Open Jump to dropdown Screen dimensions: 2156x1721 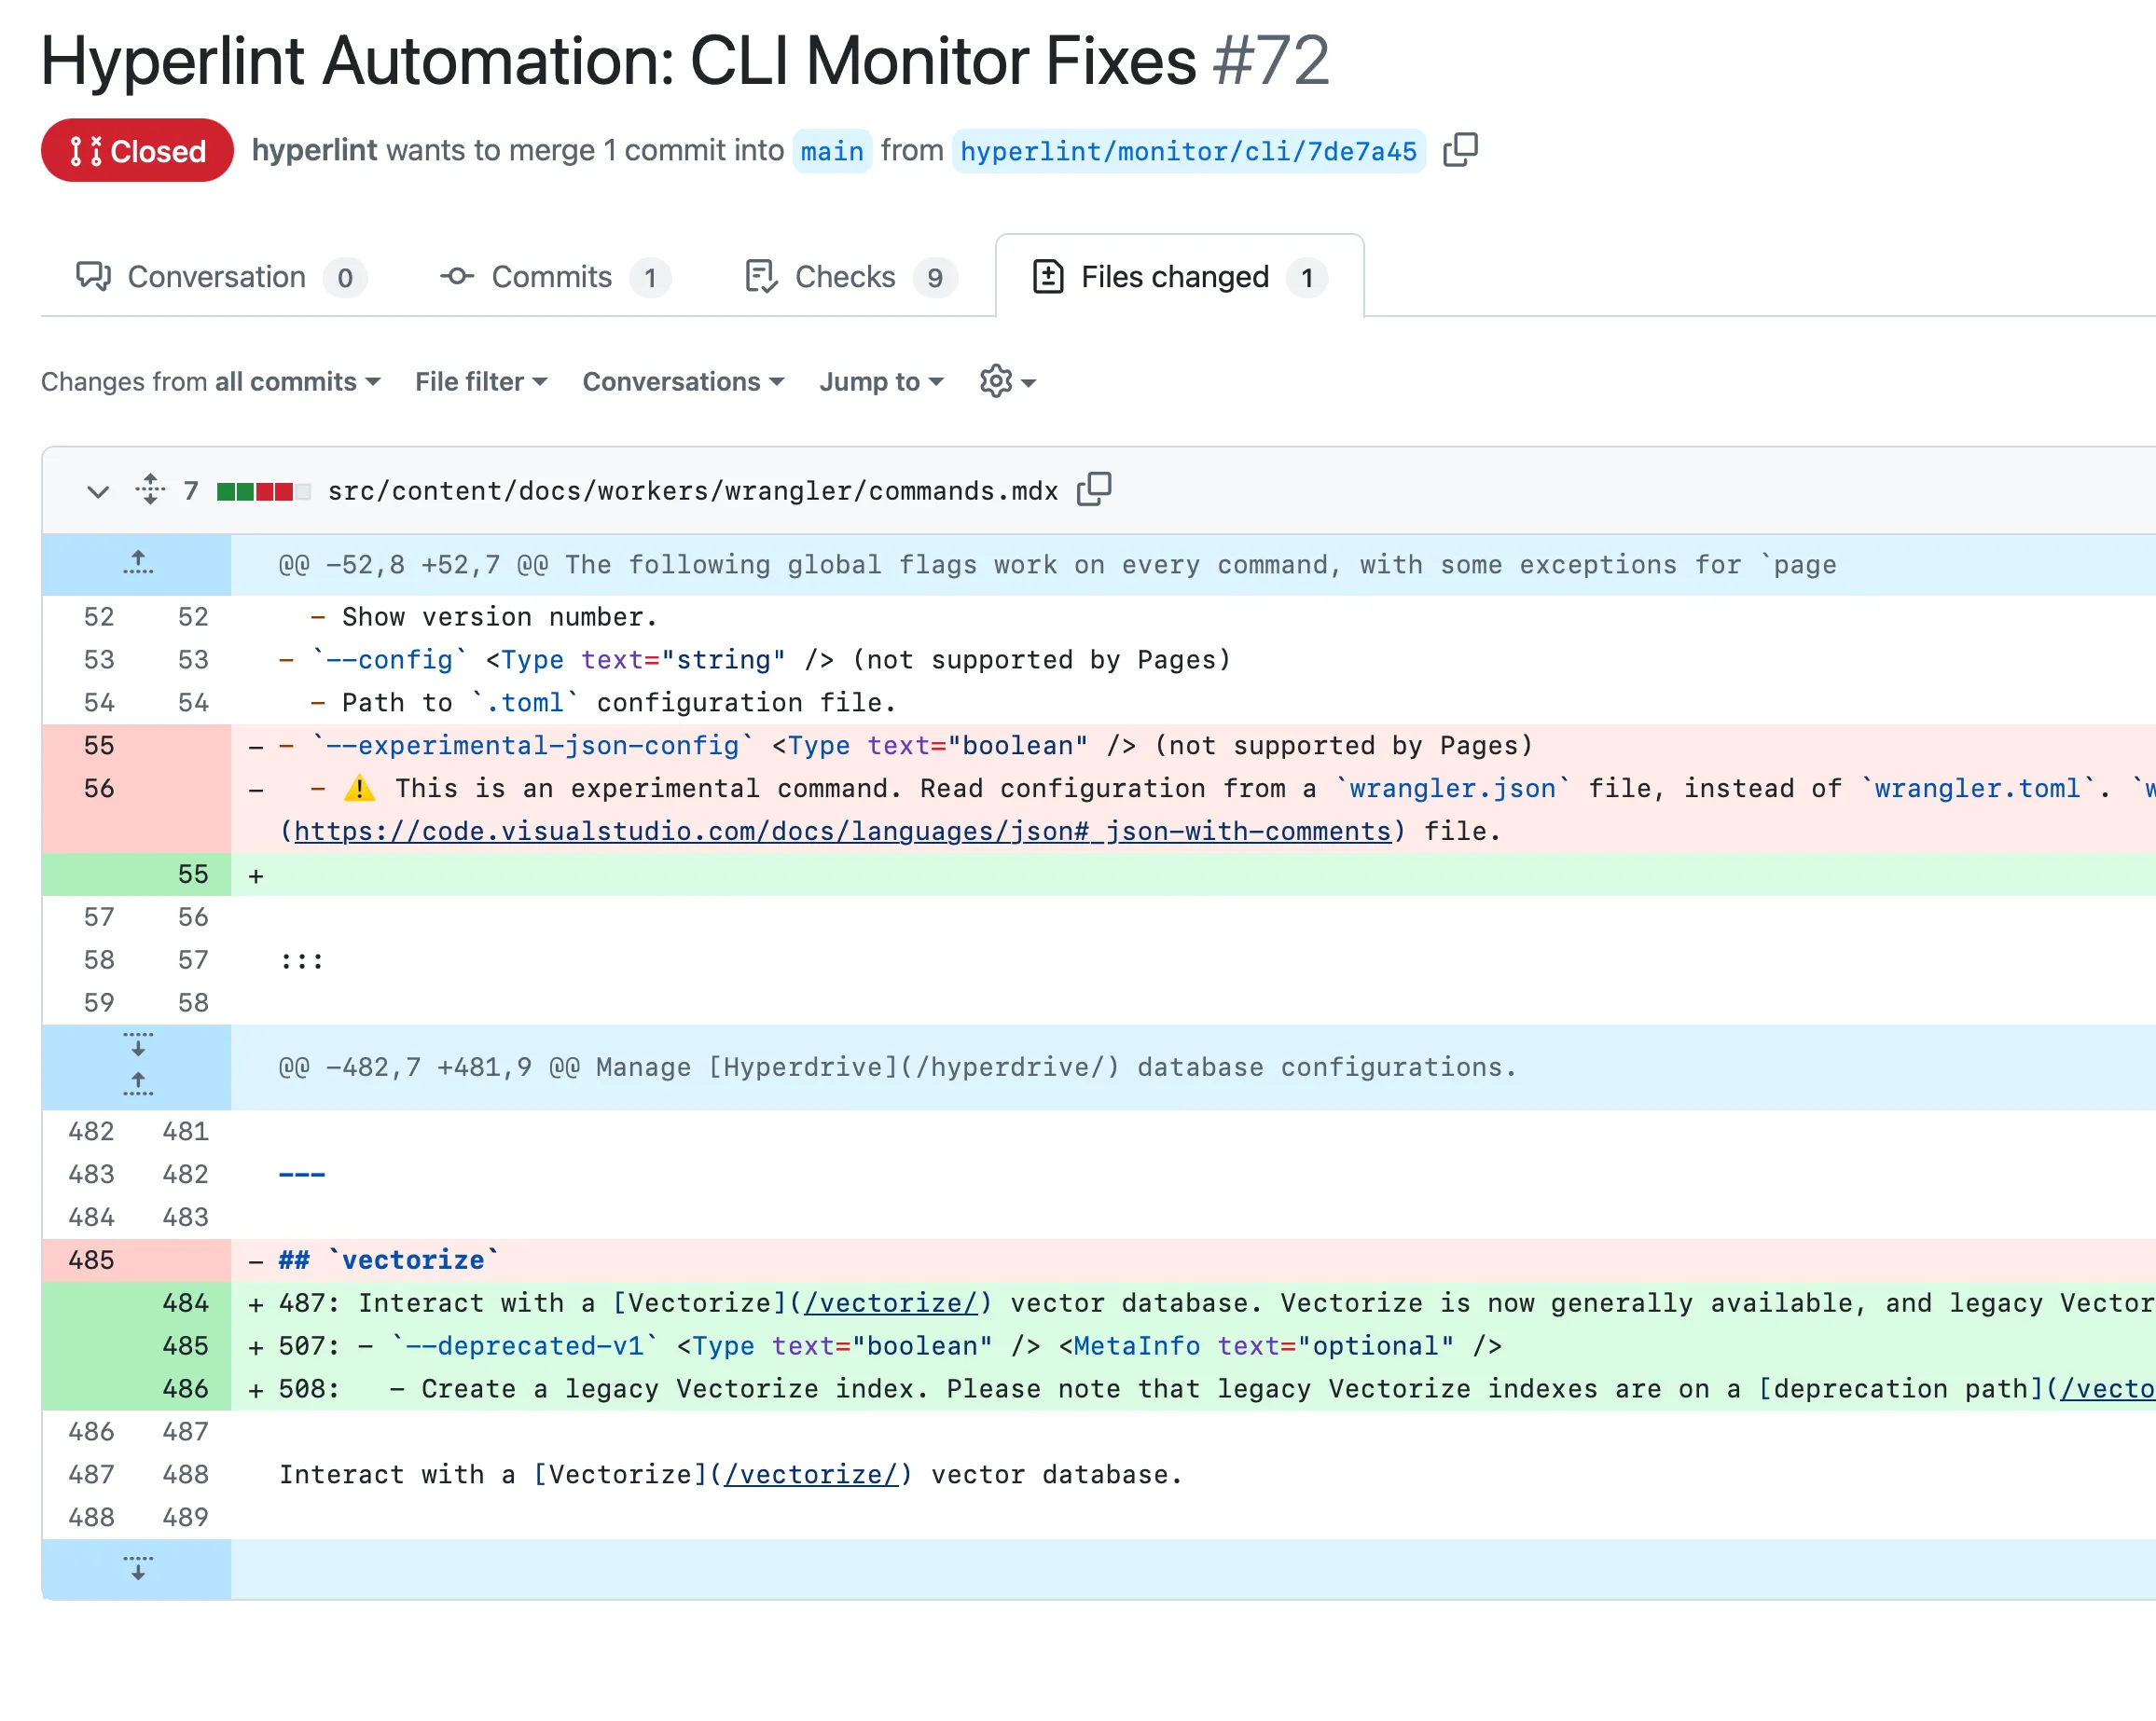coord(881,381)
